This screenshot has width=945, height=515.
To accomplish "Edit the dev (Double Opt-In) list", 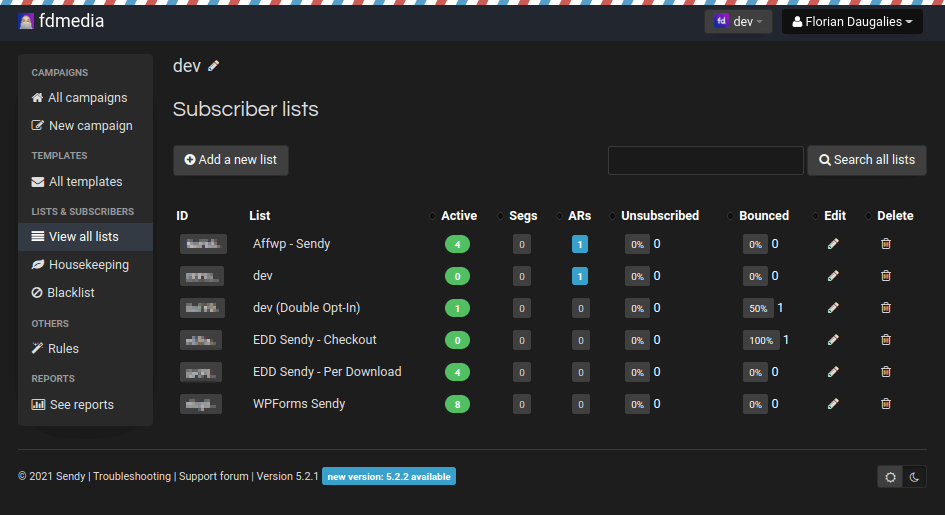I will (x=833, y=308).
